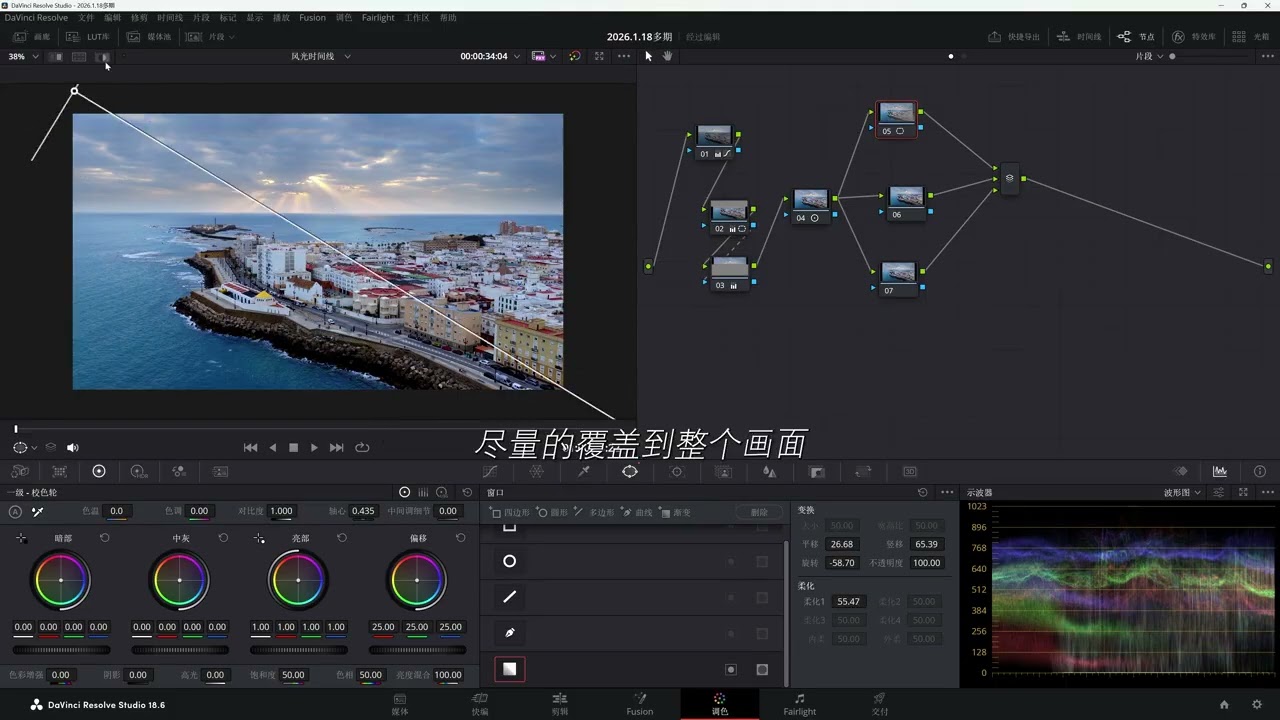This screenshot has height=720, width=1280.
Task: Open the viewer options three-dot menu
Action: click(x=624, y=56)
